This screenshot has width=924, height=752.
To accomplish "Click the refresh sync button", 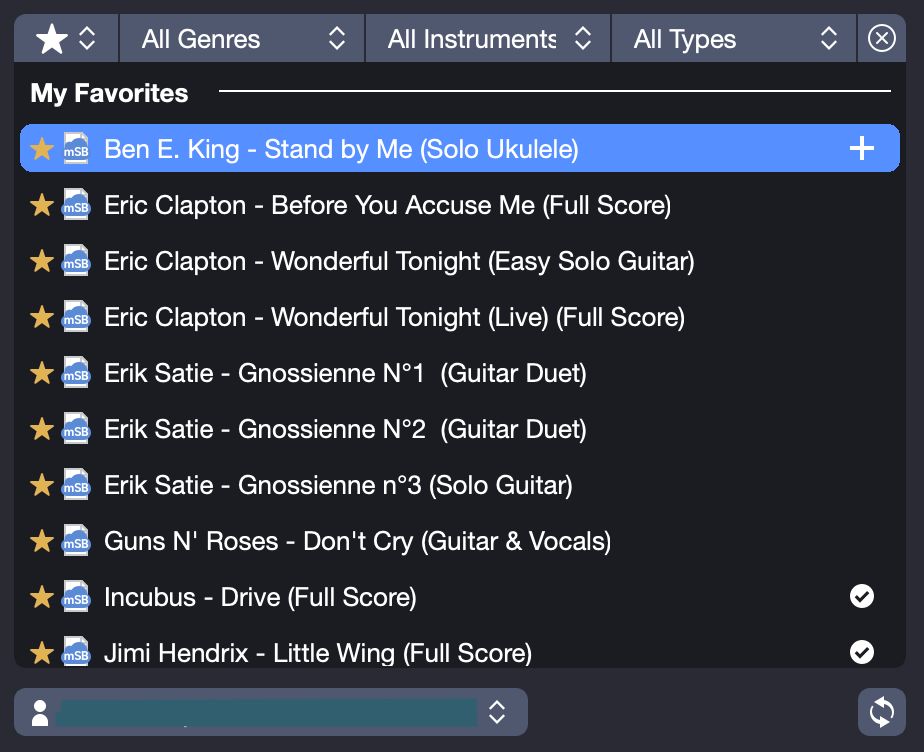I will click(x=882, y=712).
